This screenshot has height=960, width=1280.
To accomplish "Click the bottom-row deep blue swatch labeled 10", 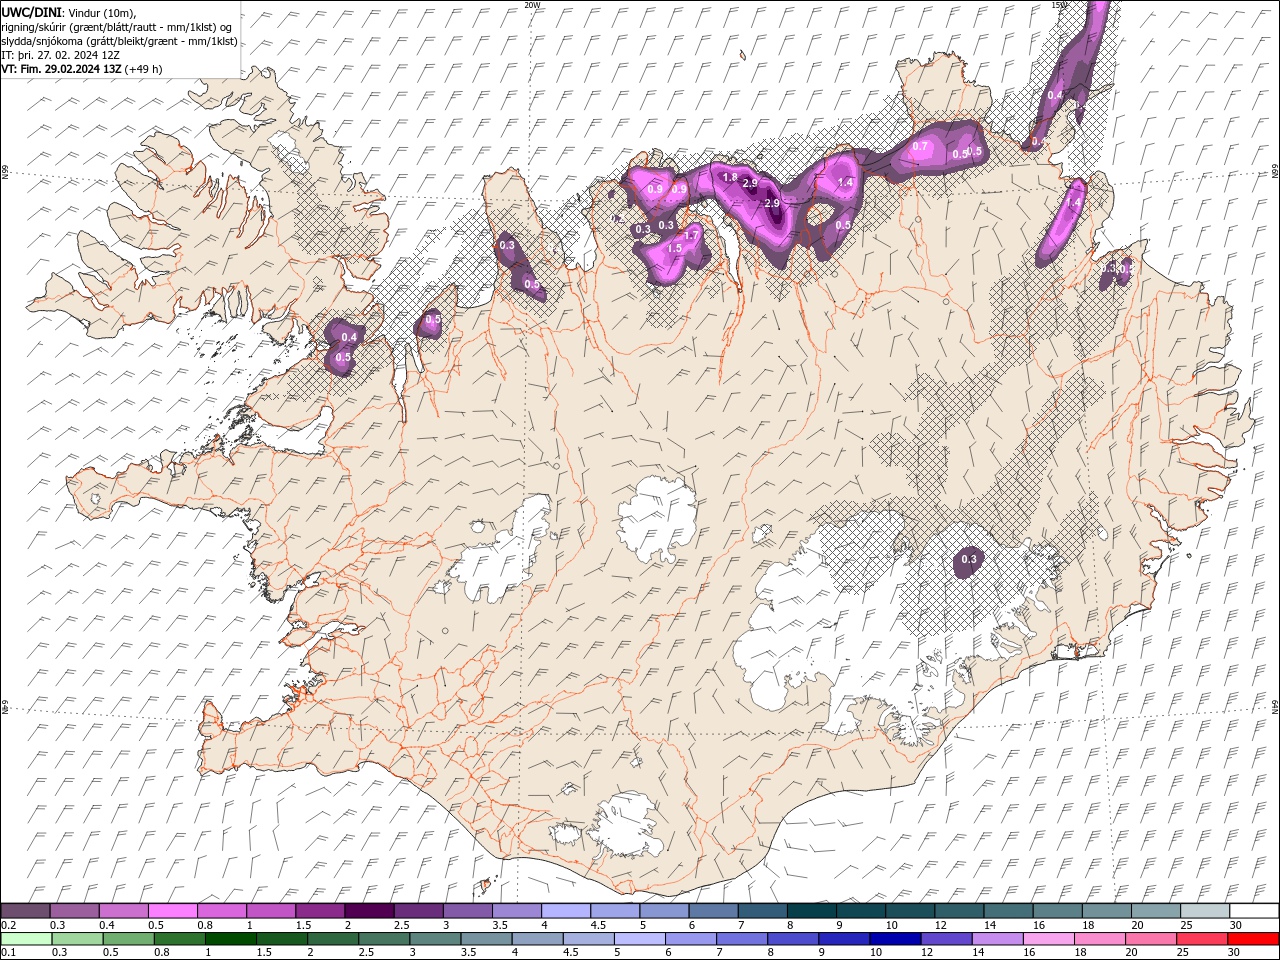I will [x=895, y=939].
